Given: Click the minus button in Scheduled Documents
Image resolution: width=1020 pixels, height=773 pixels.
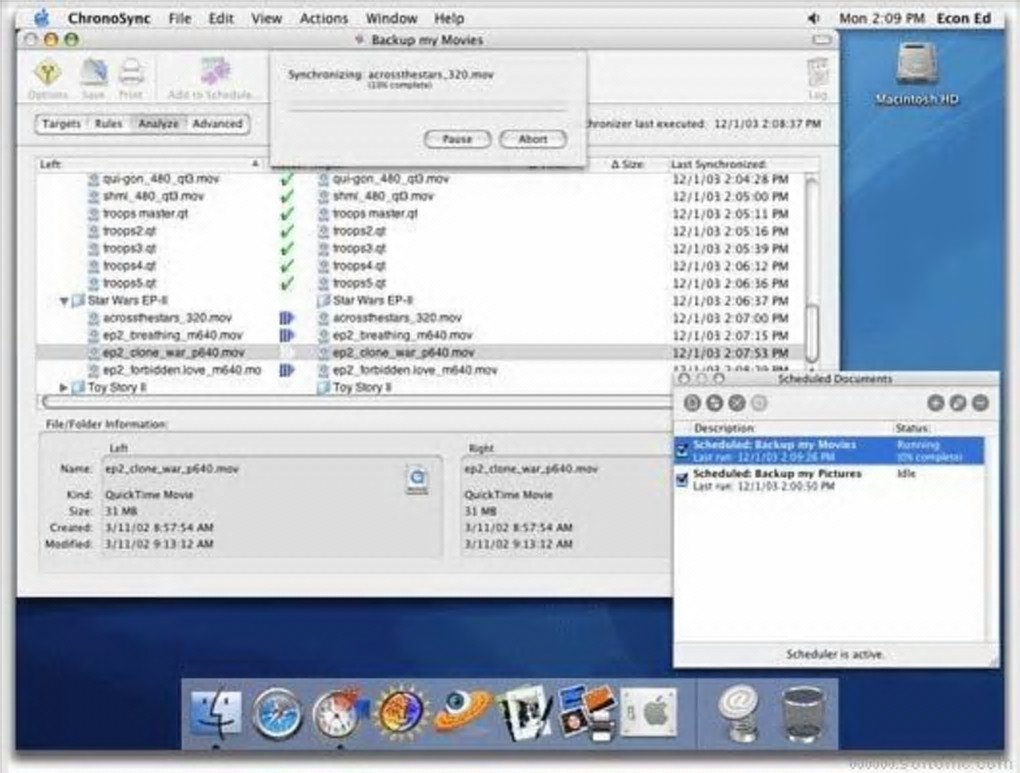Looking at the screenshot, I should (980, 403).
